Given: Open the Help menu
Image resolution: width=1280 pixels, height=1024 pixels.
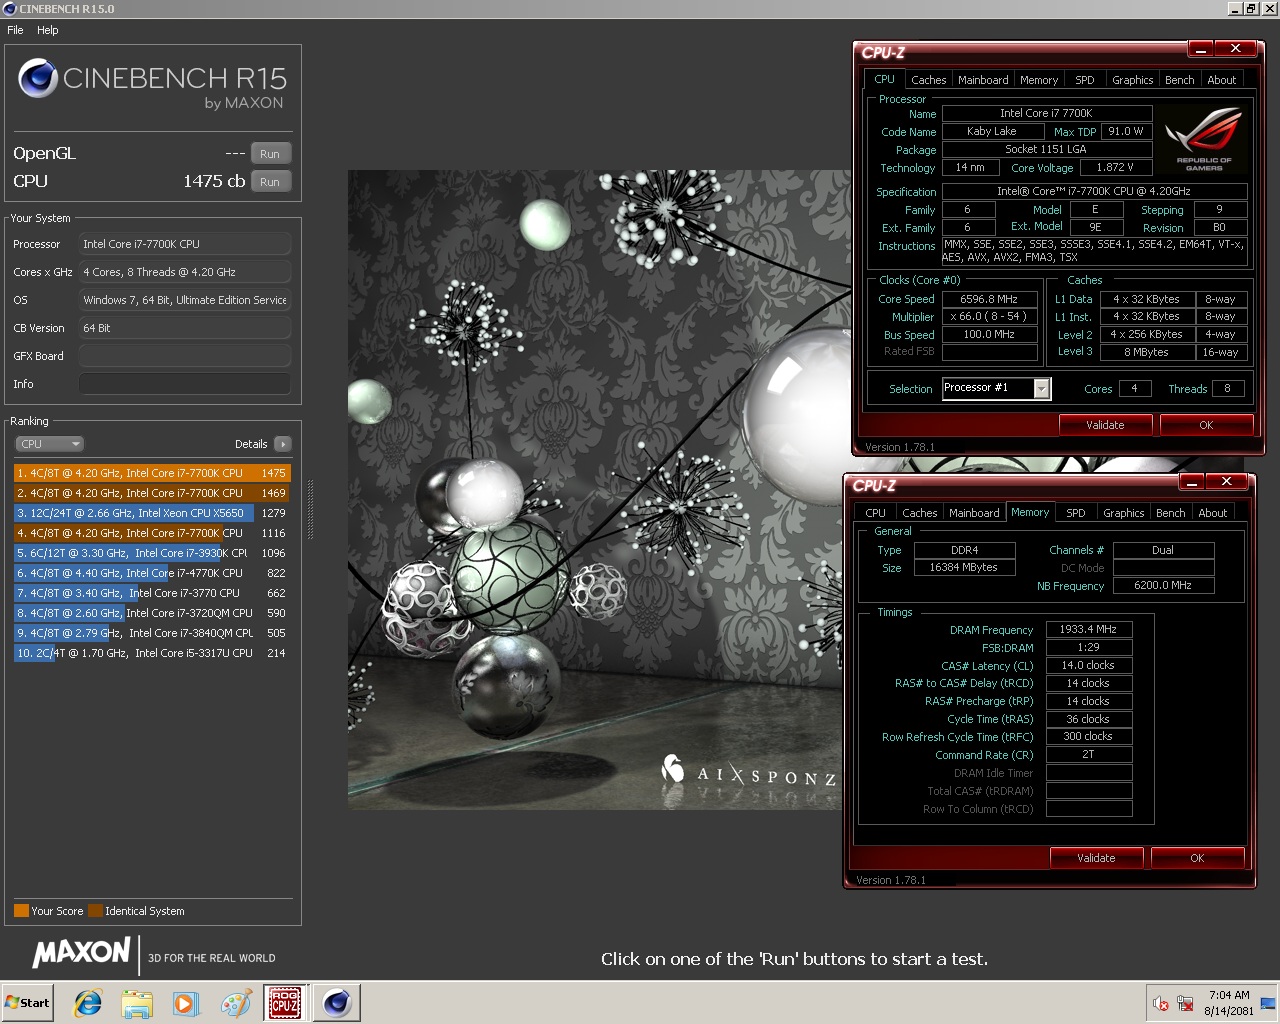Looking at the screenshot, I should pyautogui.click(x=48, y=30).
